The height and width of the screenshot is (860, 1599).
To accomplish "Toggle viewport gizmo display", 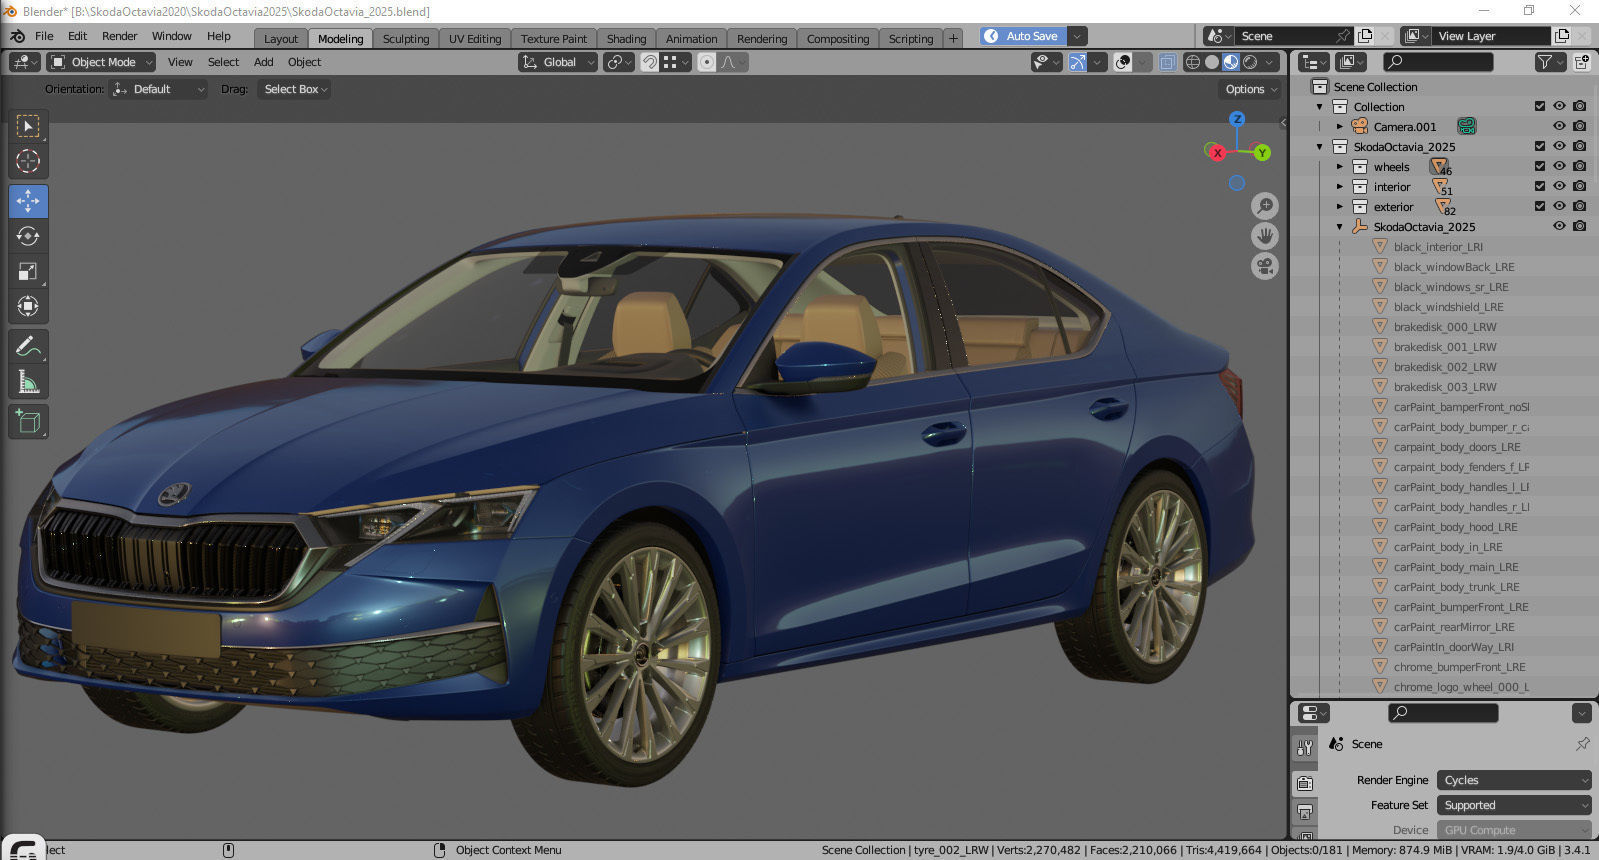I will 1077,62.
